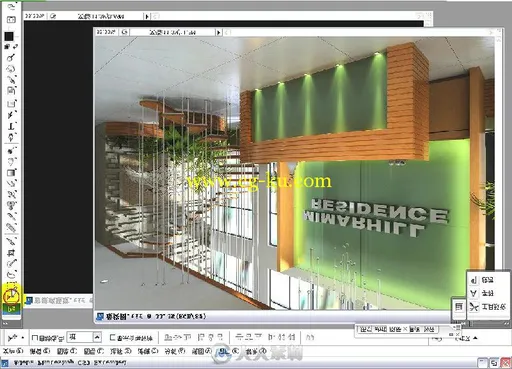Change the screen mode from the toolbar

point(11,6)
